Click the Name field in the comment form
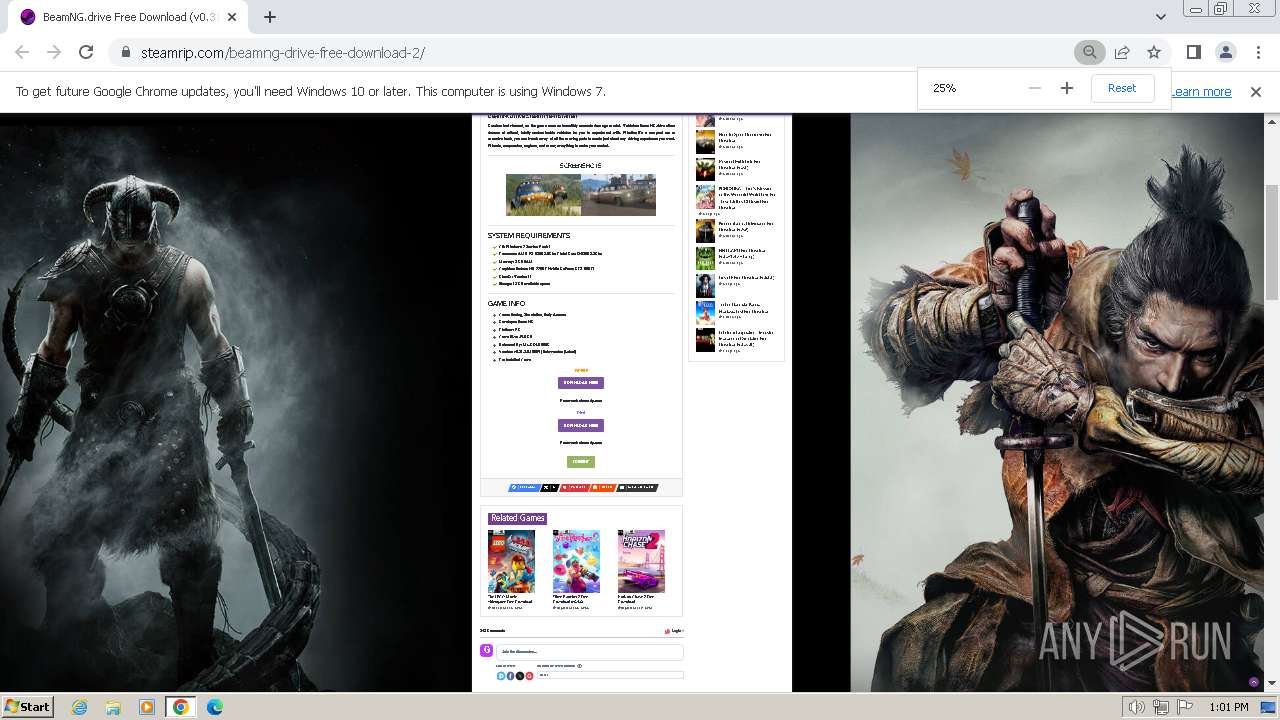Viewport: 1280px width, 720px height. 610,675
